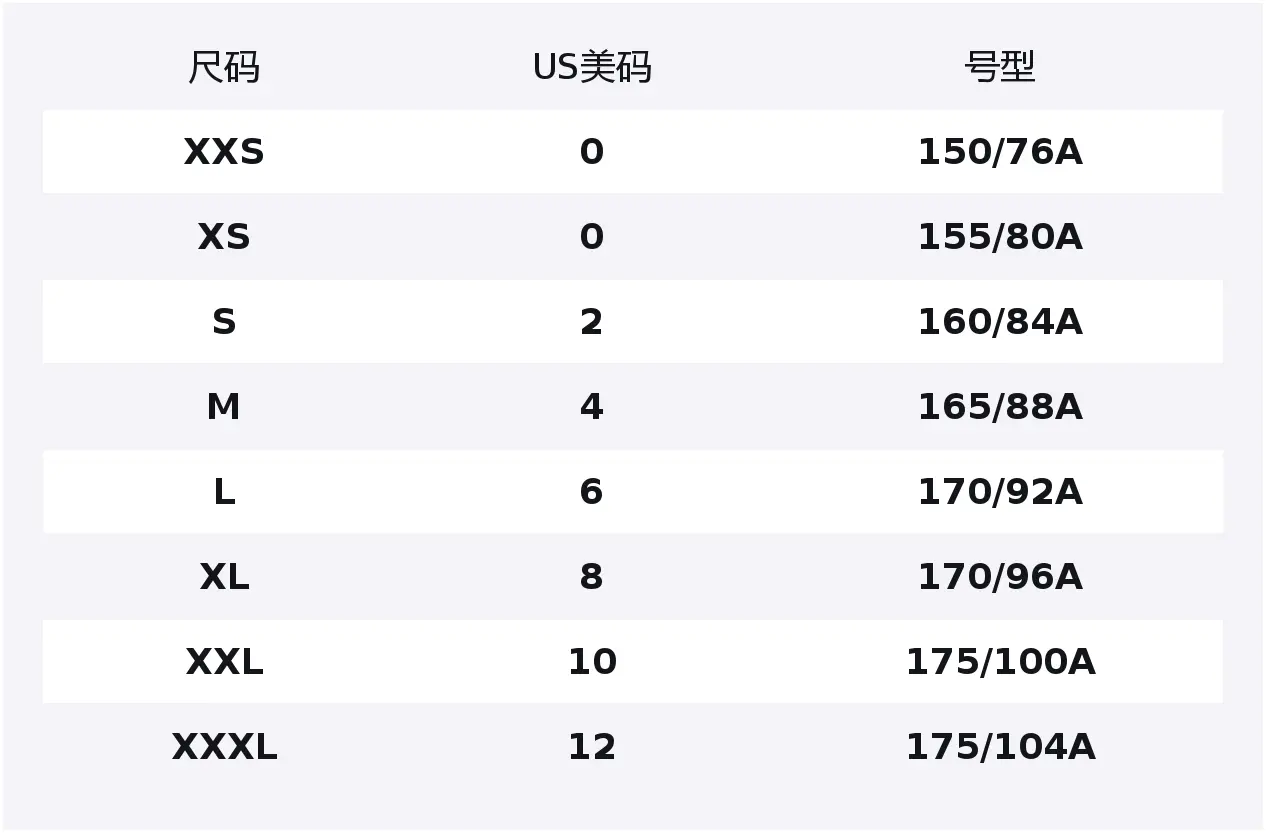Screen dimensions: 1266x833
Task: Select the XXS size cell
Action: click(224, 152)
